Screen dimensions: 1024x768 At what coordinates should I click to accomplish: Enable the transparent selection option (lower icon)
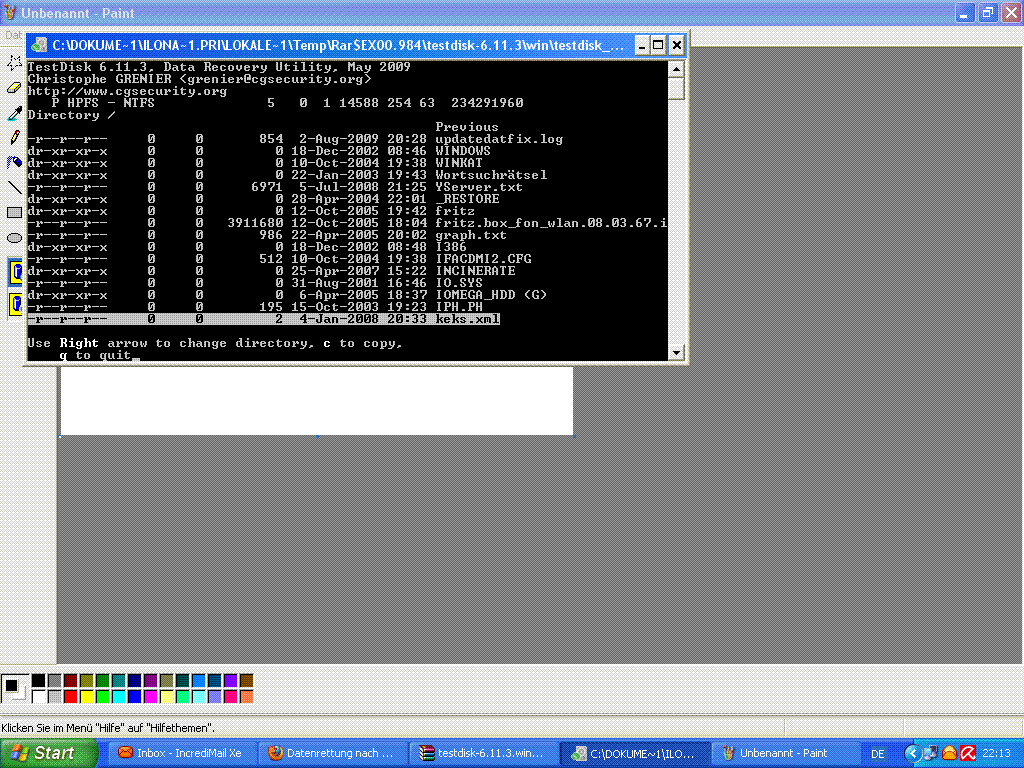point(15,304)
